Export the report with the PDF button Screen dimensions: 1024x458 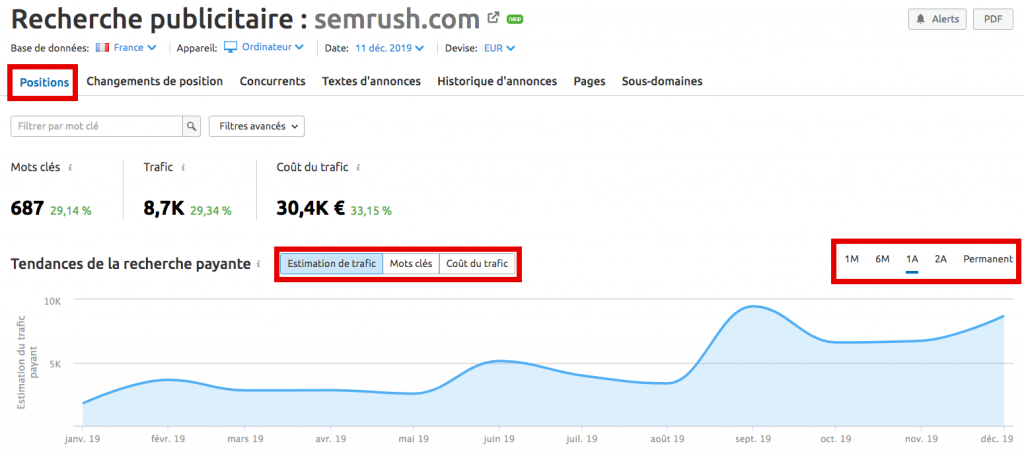[x=993, y=20]
